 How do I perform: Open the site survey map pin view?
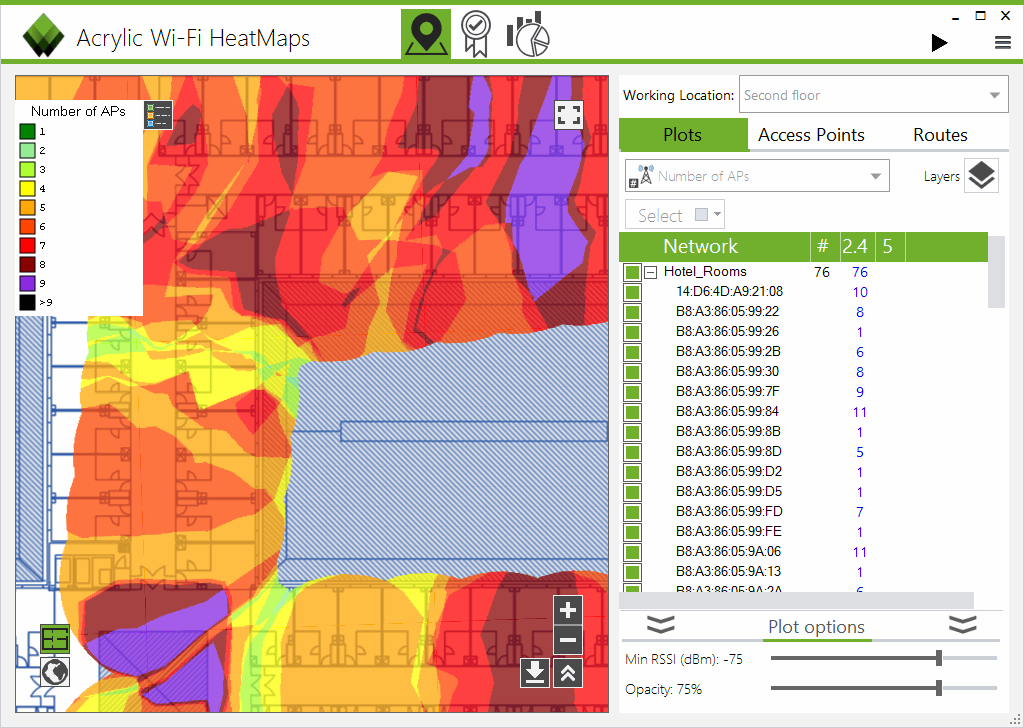point(426,34)
